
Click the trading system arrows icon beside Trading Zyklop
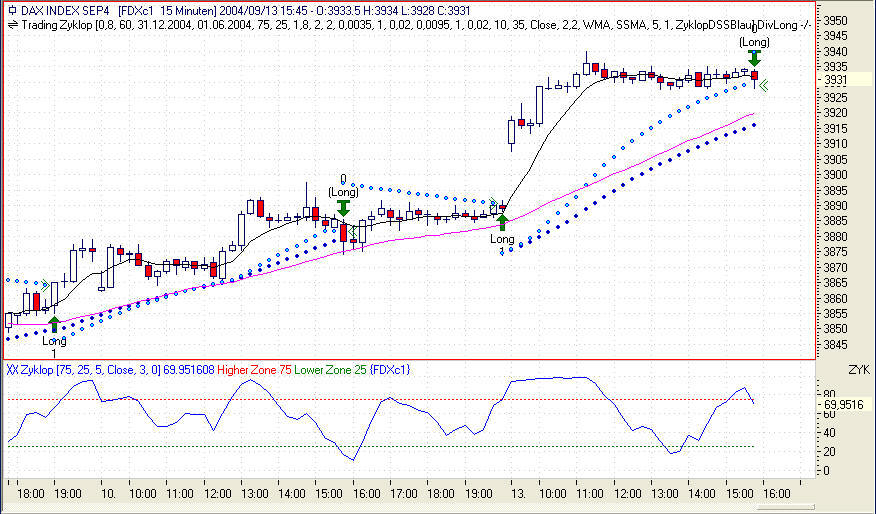(12, 25)
